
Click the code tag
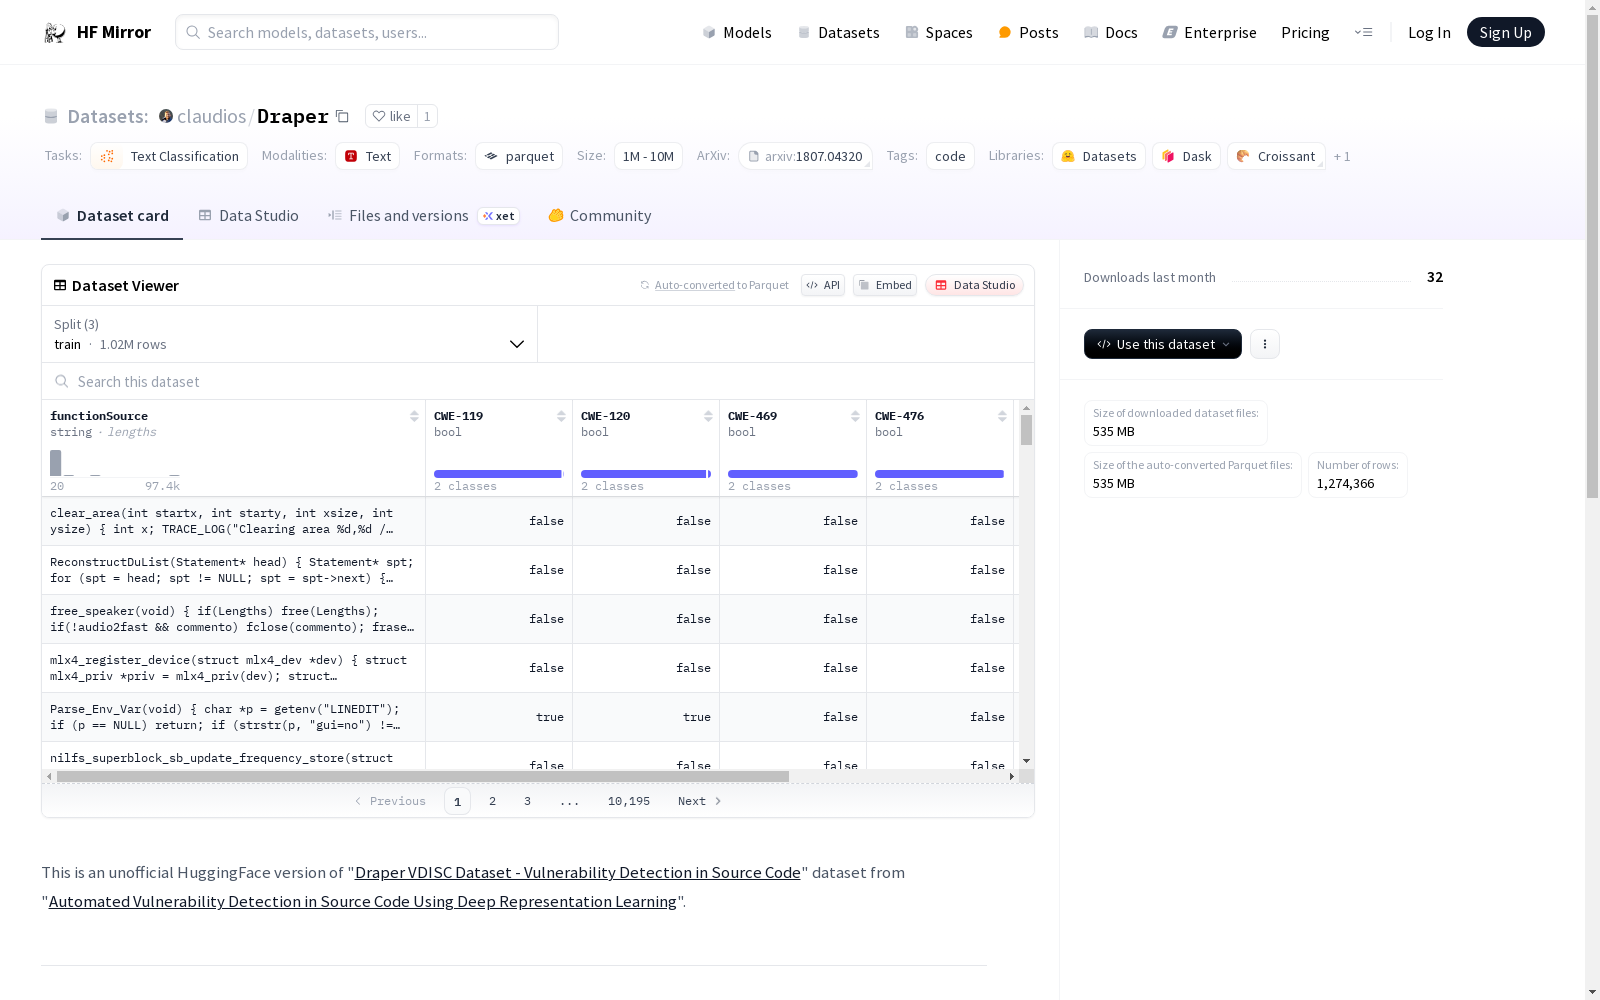[x=950, y=156]
